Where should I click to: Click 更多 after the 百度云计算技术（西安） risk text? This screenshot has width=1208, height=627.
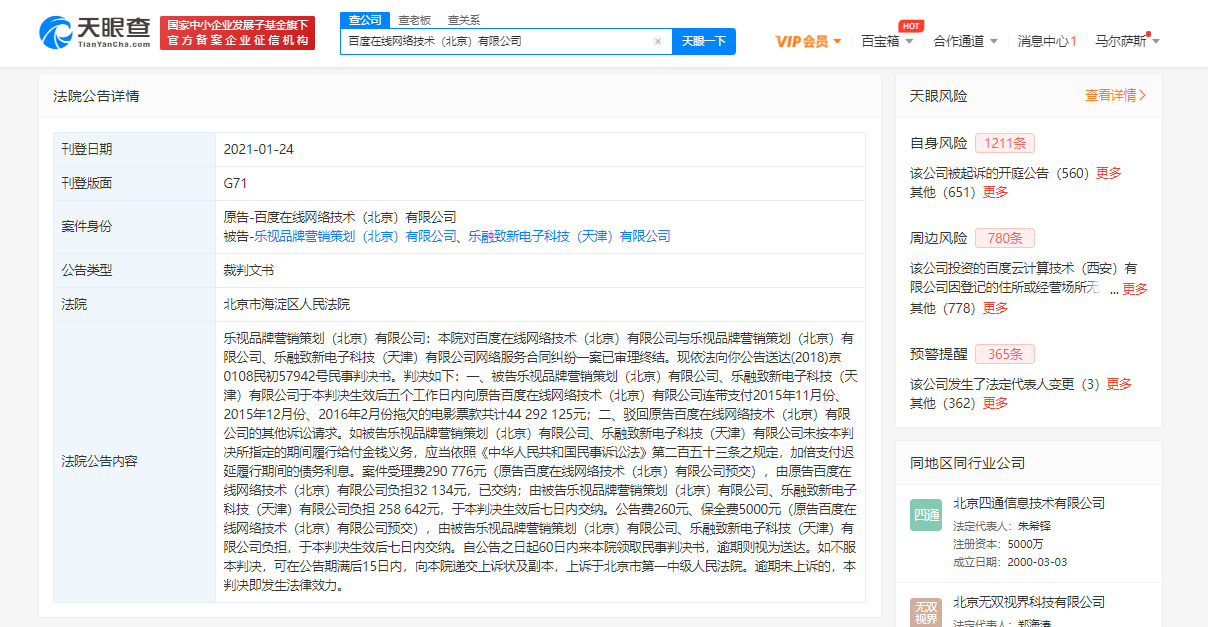click(1135, 289)
